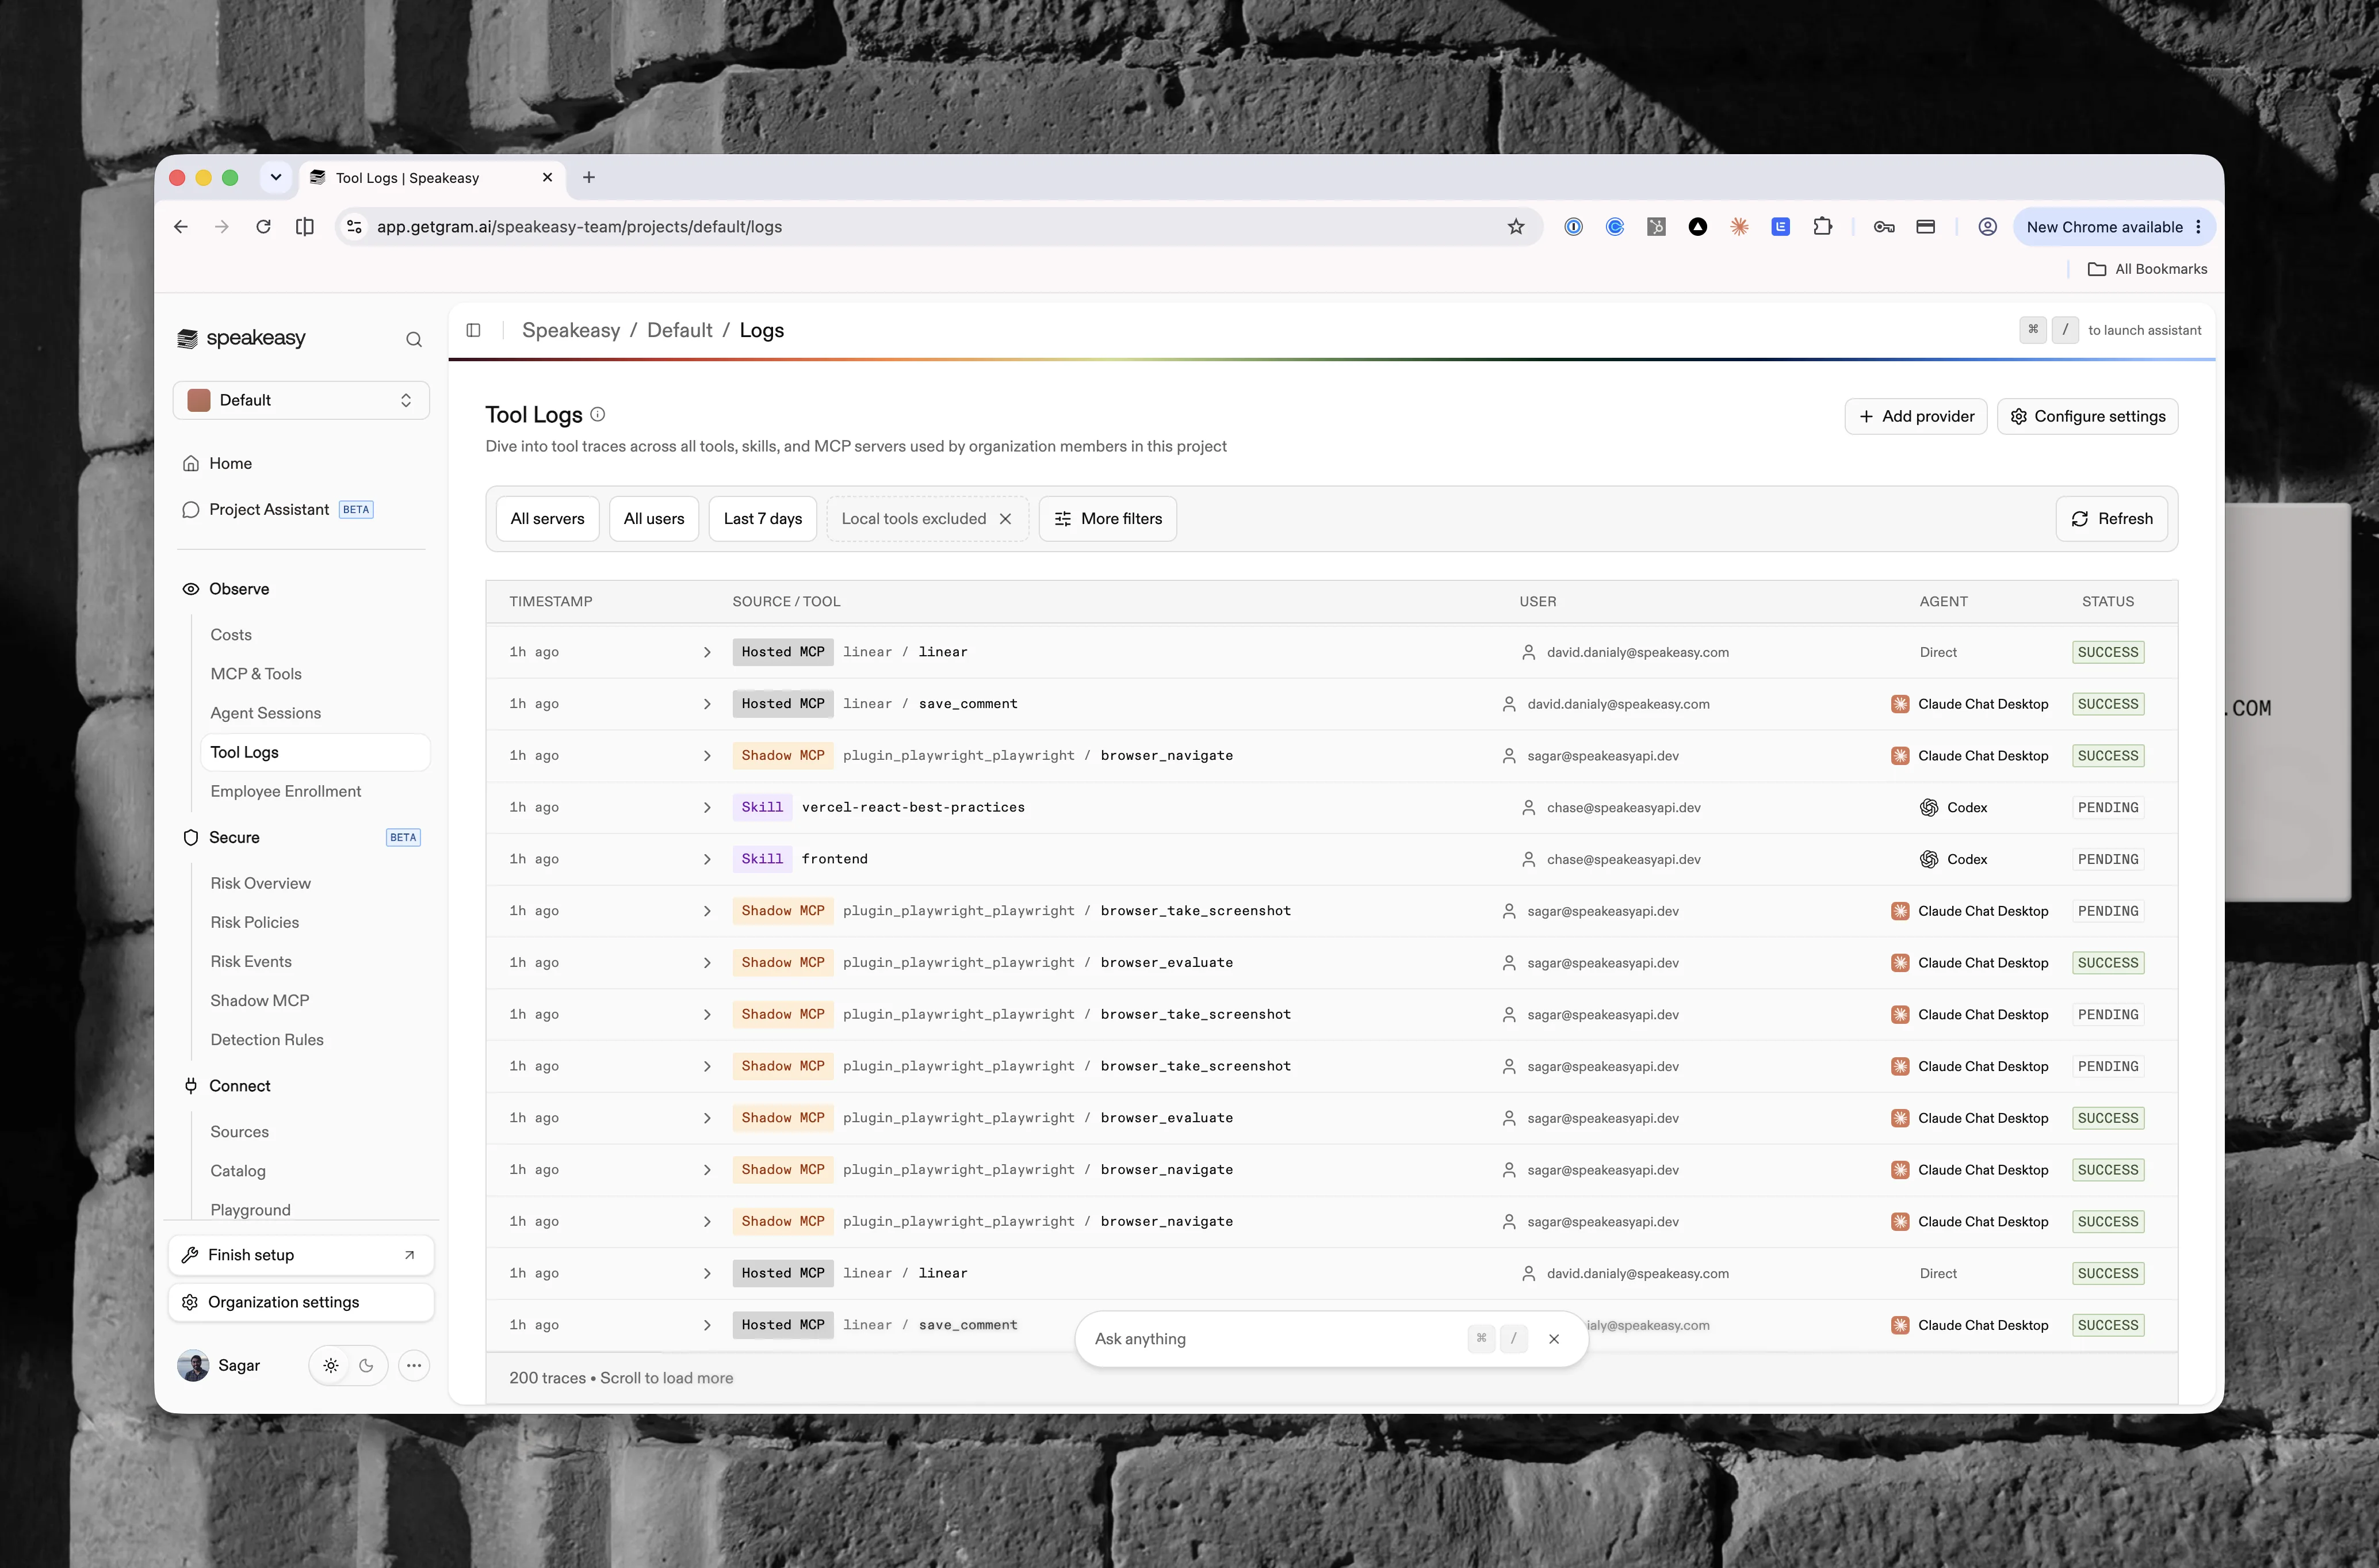Go to Home in the sidebar
The image size is (2379, 1568).
[230, 463]
